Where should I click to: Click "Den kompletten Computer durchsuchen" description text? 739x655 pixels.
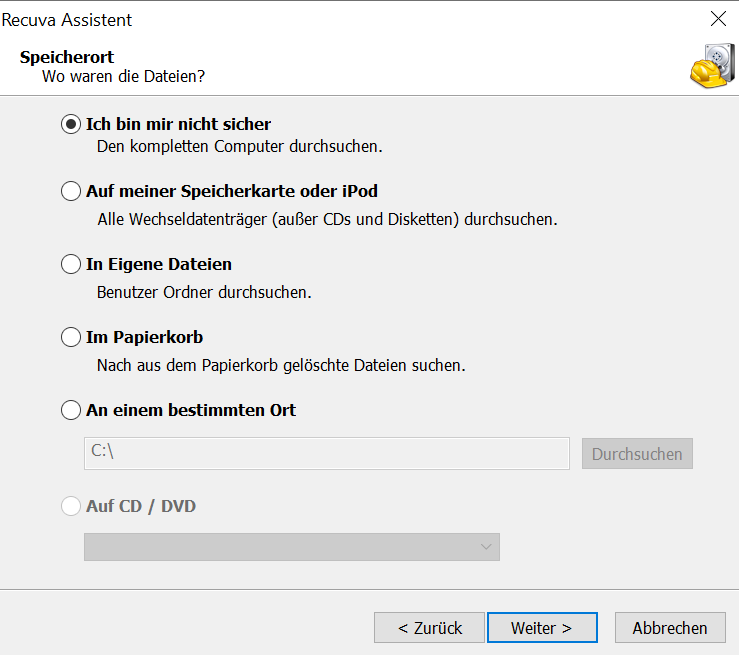tap(240, 146)
